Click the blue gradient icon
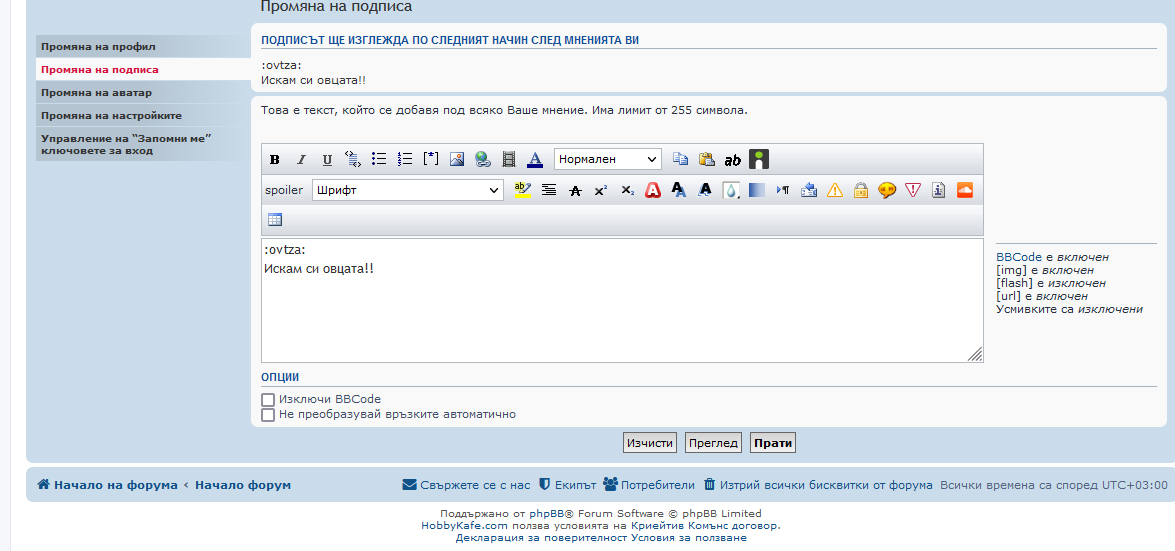This screenshot has height=551, width=1175. [x=757, y=190]
